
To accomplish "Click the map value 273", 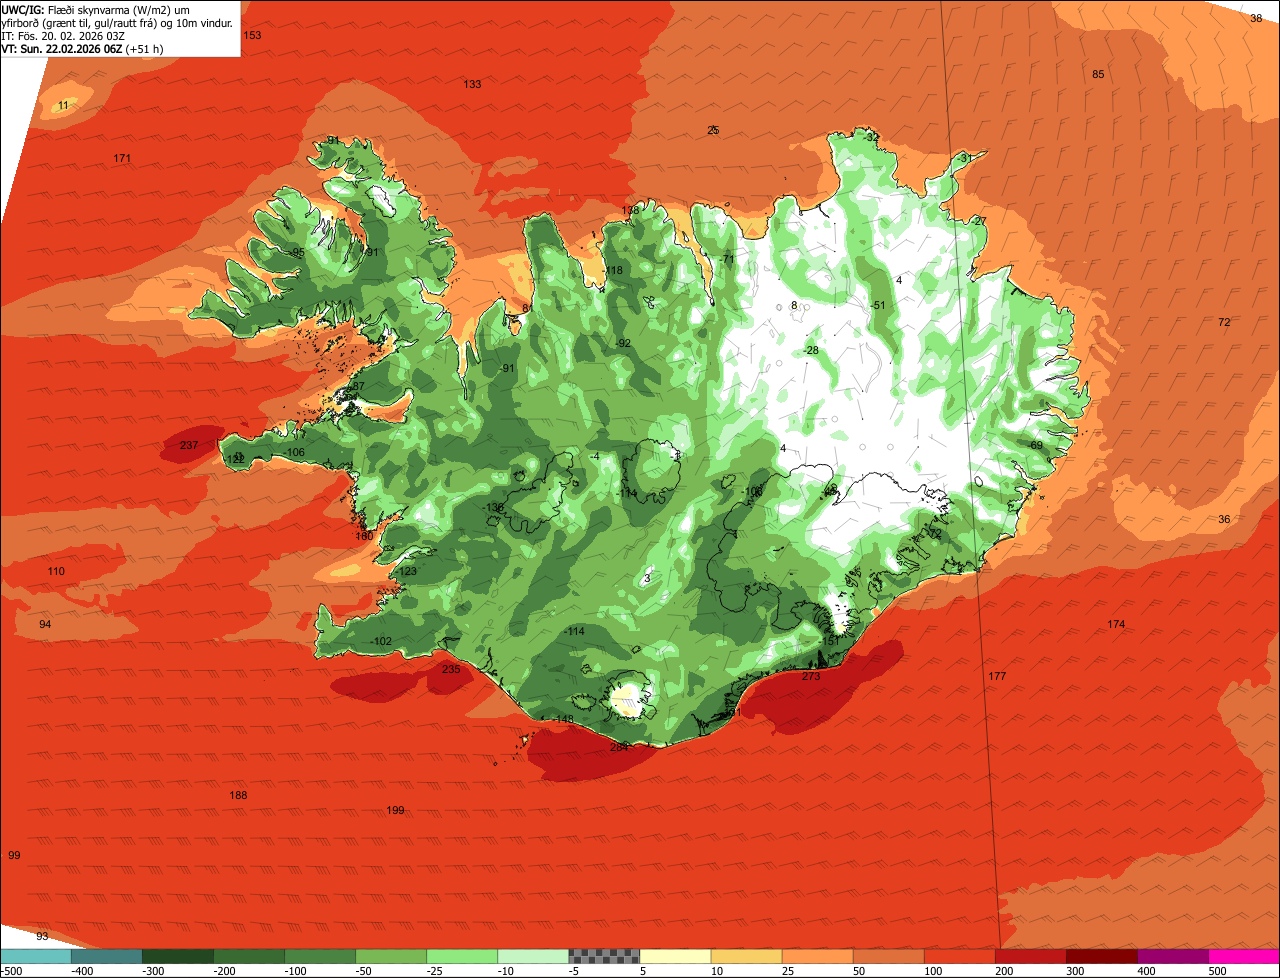I will 811,676.
